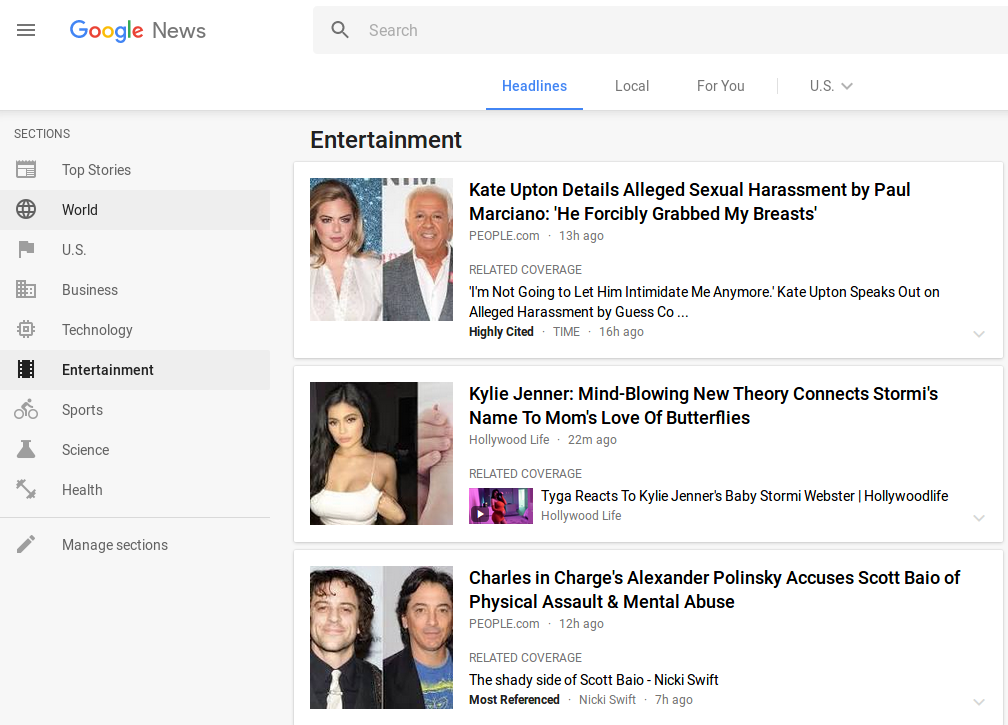Click Hollywood Life source under Kylie headline
This screenshot has width=1008, height=725.
pyautogui.click(x=509, y=439)
